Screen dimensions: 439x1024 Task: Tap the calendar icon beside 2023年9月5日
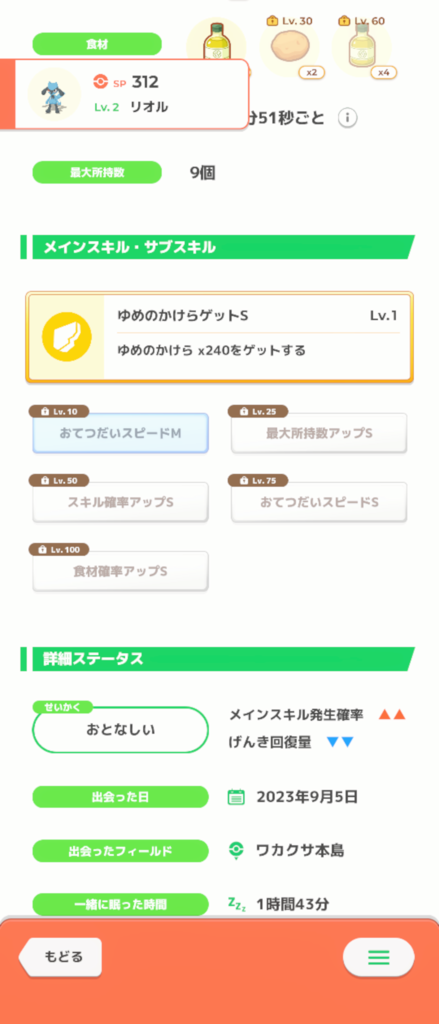(236, 797)
